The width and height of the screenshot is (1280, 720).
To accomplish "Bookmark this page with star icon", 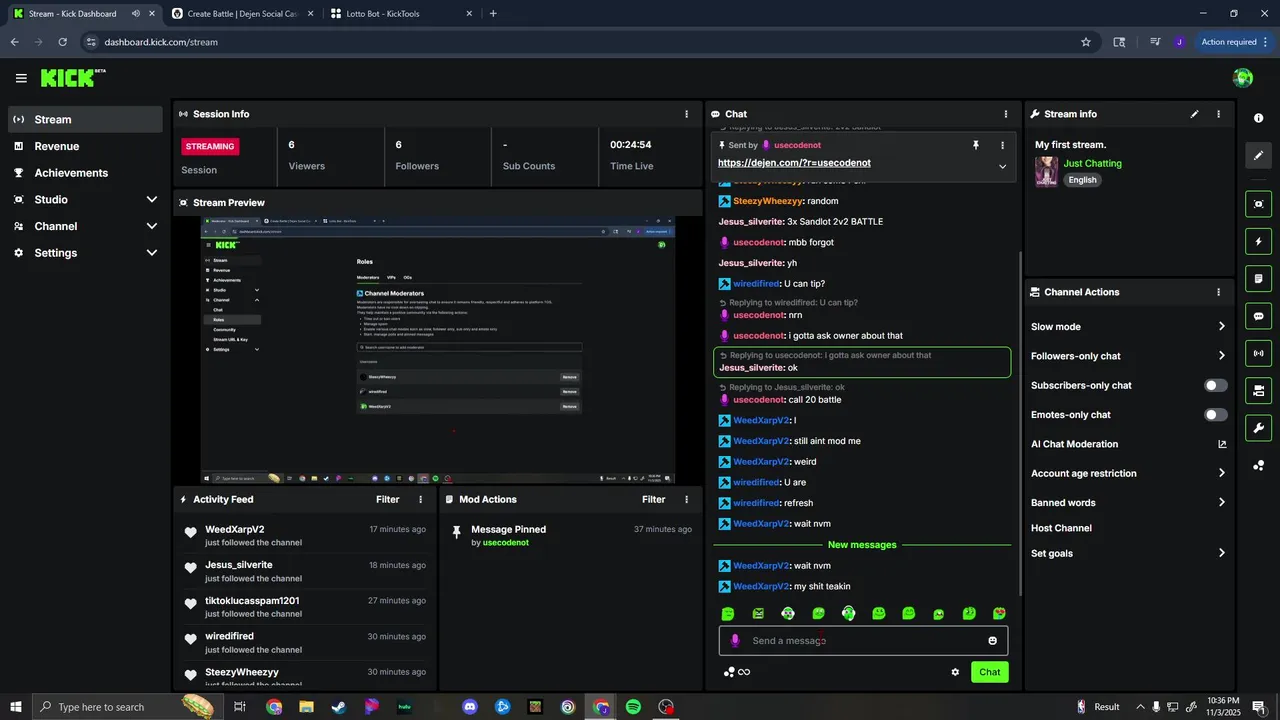I will point(1085,42).
